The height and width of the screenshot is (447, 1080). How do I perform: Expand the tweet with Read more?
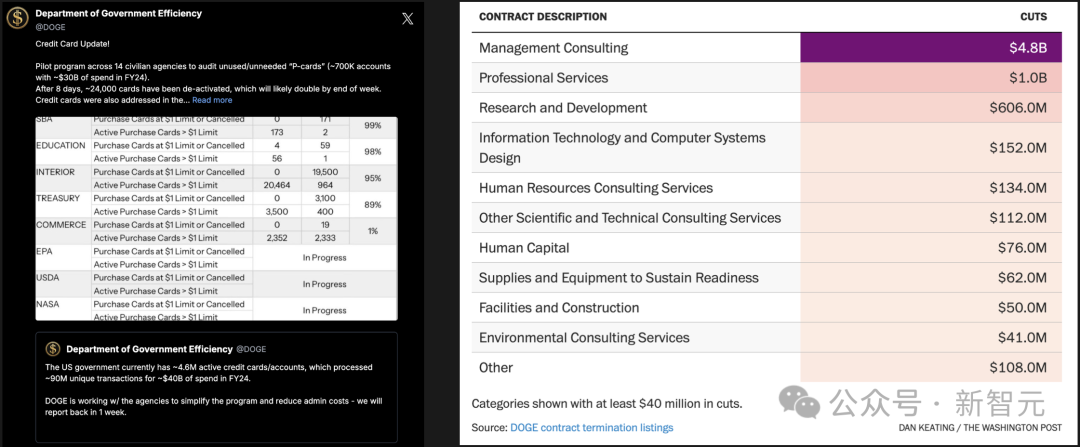[x=212, y=100]
